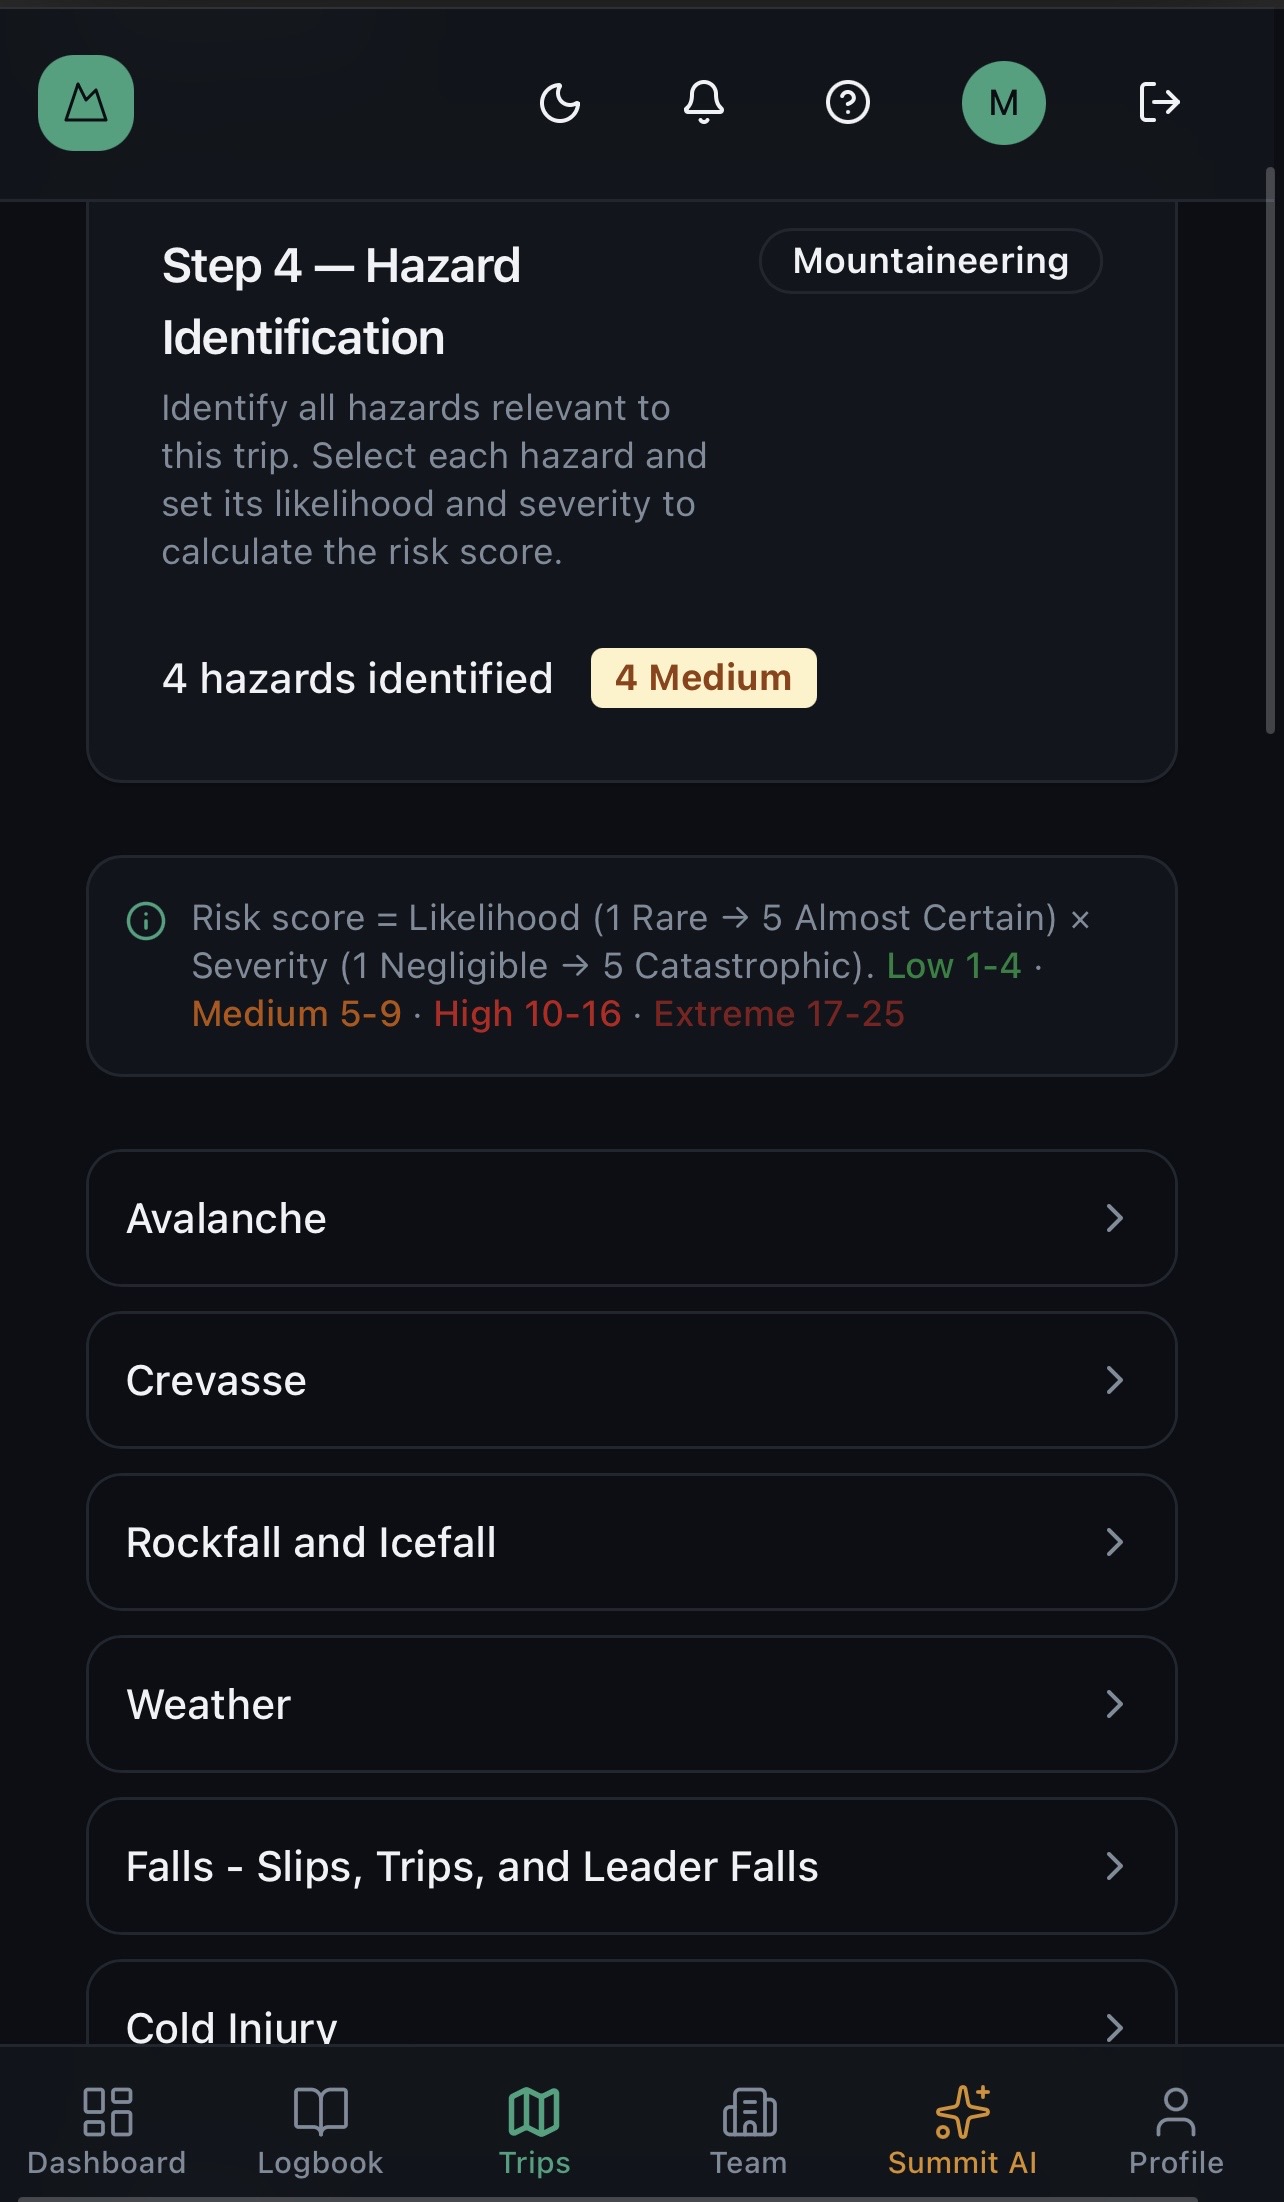The image size is (1284, 2202).
Task: Open the Rockfall and Icefall hazard
Action: [633, 1542]
